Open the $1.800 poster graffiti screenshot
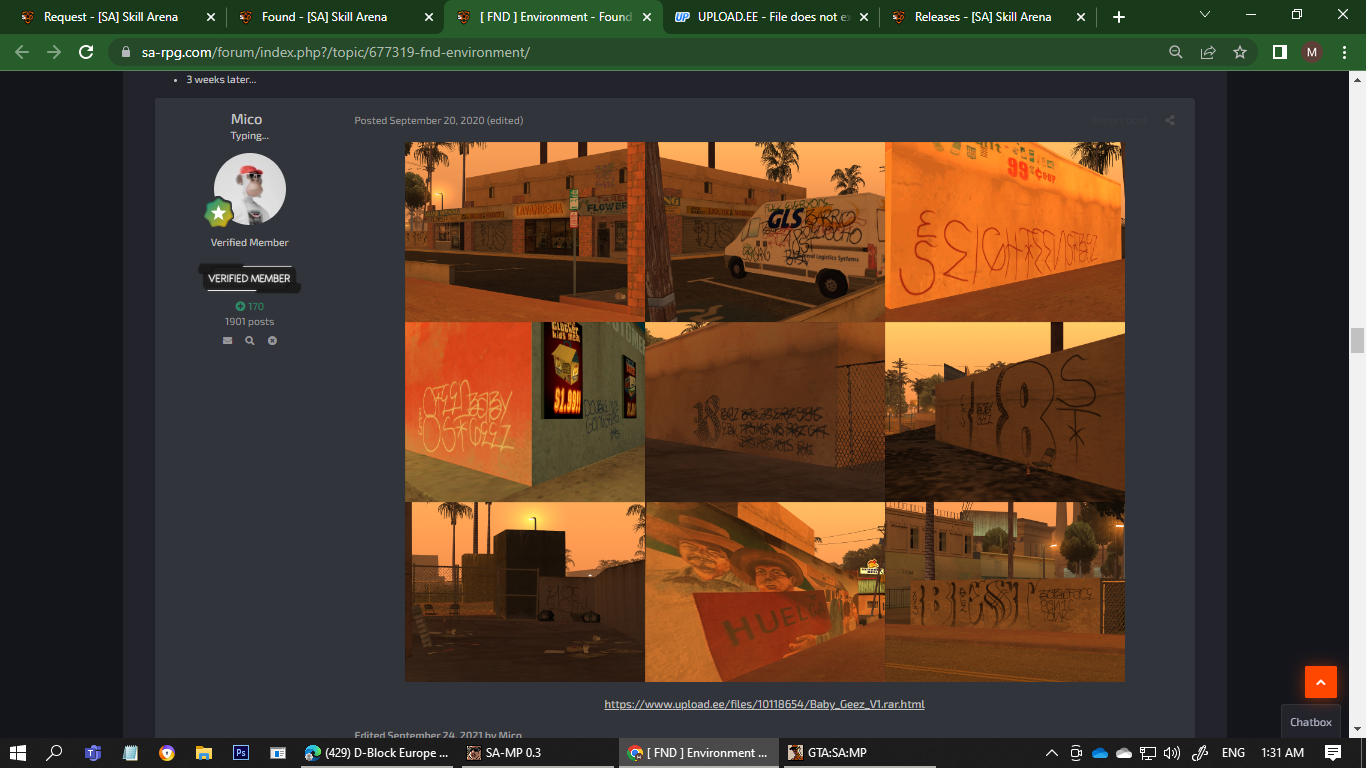1366x768 pixels. pos(525,412)
